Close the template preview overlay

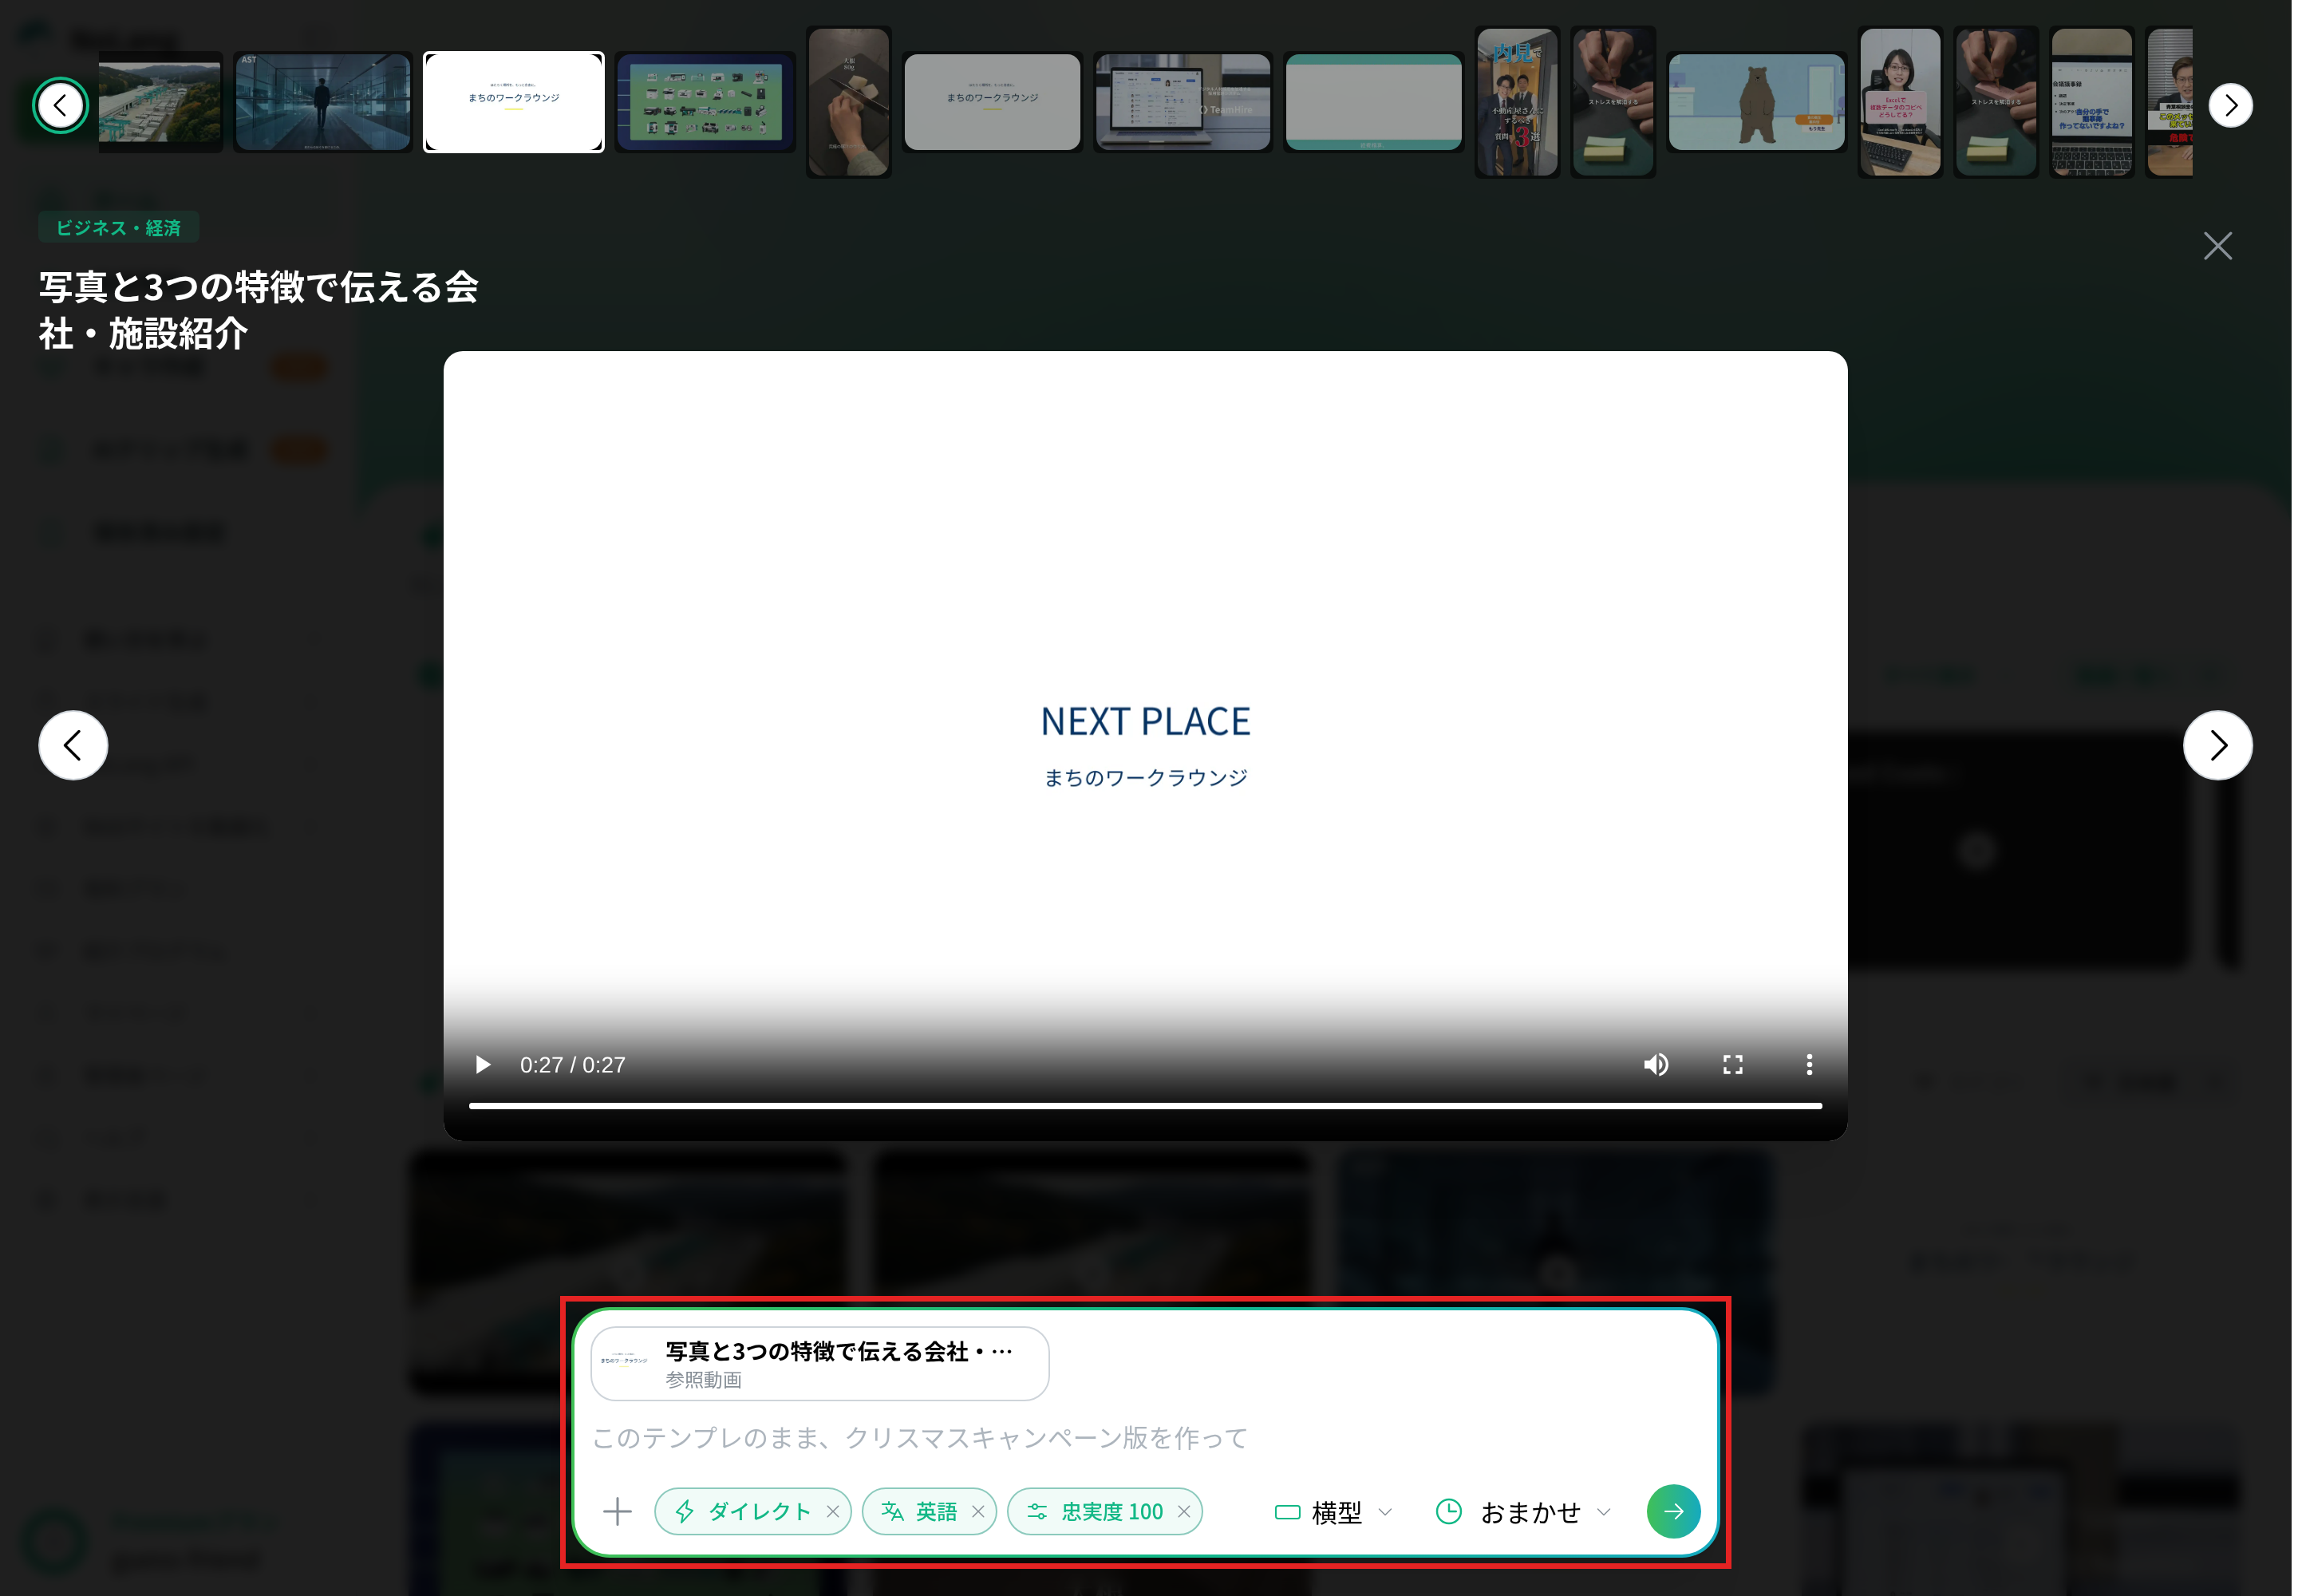[x=2218, y=246]
